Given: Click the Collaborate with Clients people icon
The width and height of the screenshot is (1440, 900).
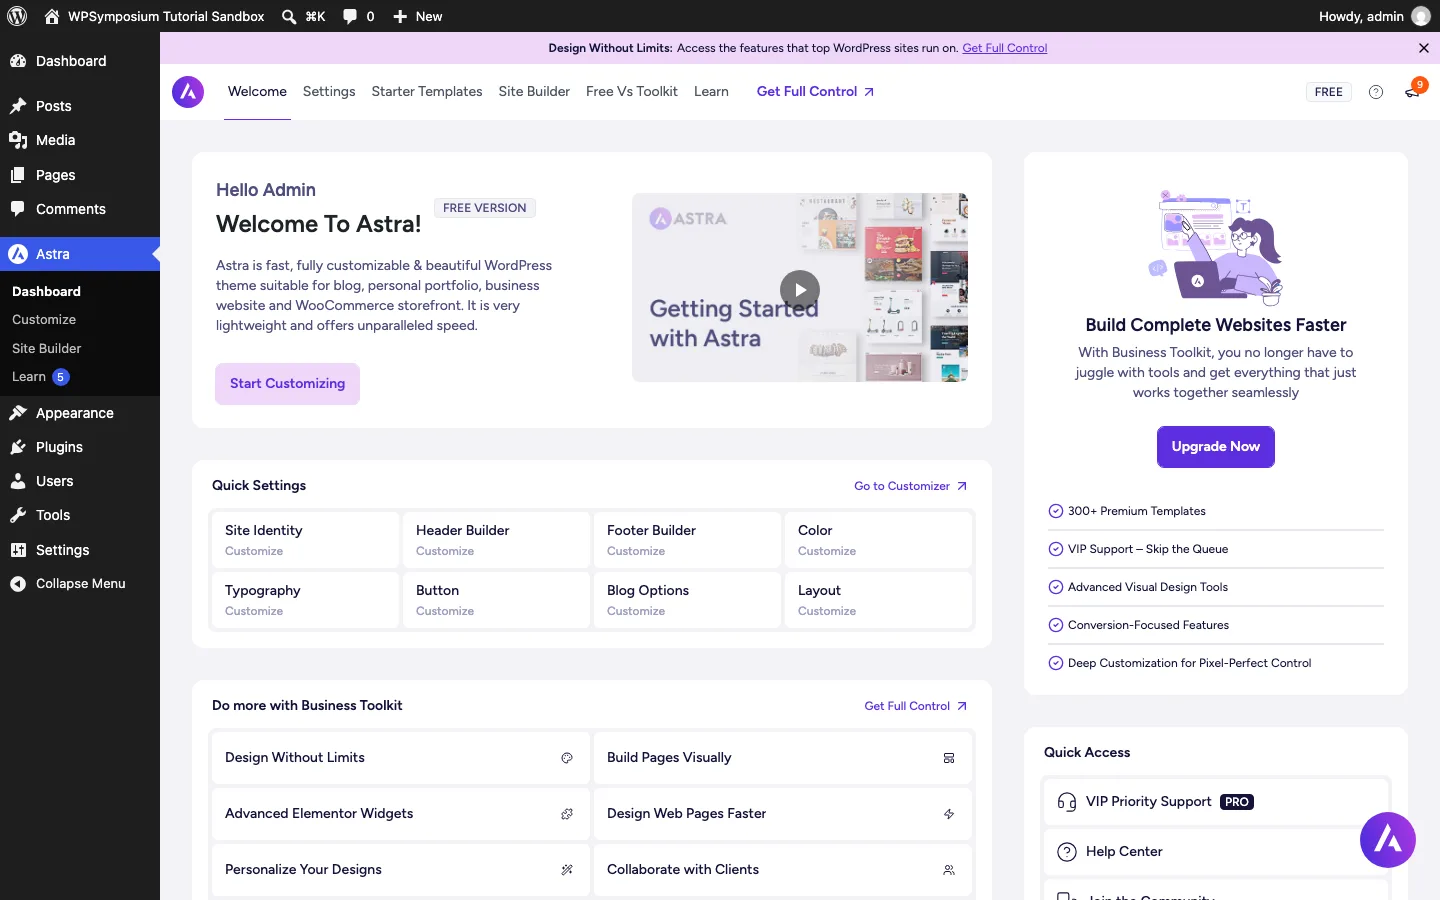Looking at the screenshot, I should 949,870.
